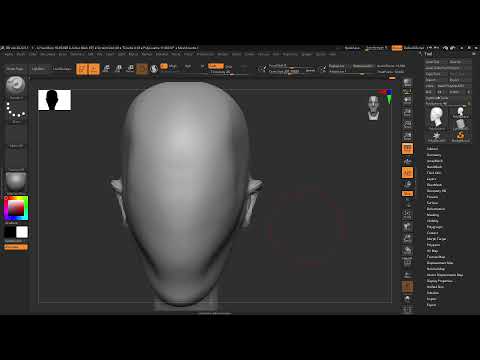480x360 pixels.
Task: Click the Gizmo 3D button beside Rotate
Action: click(142, 69)
